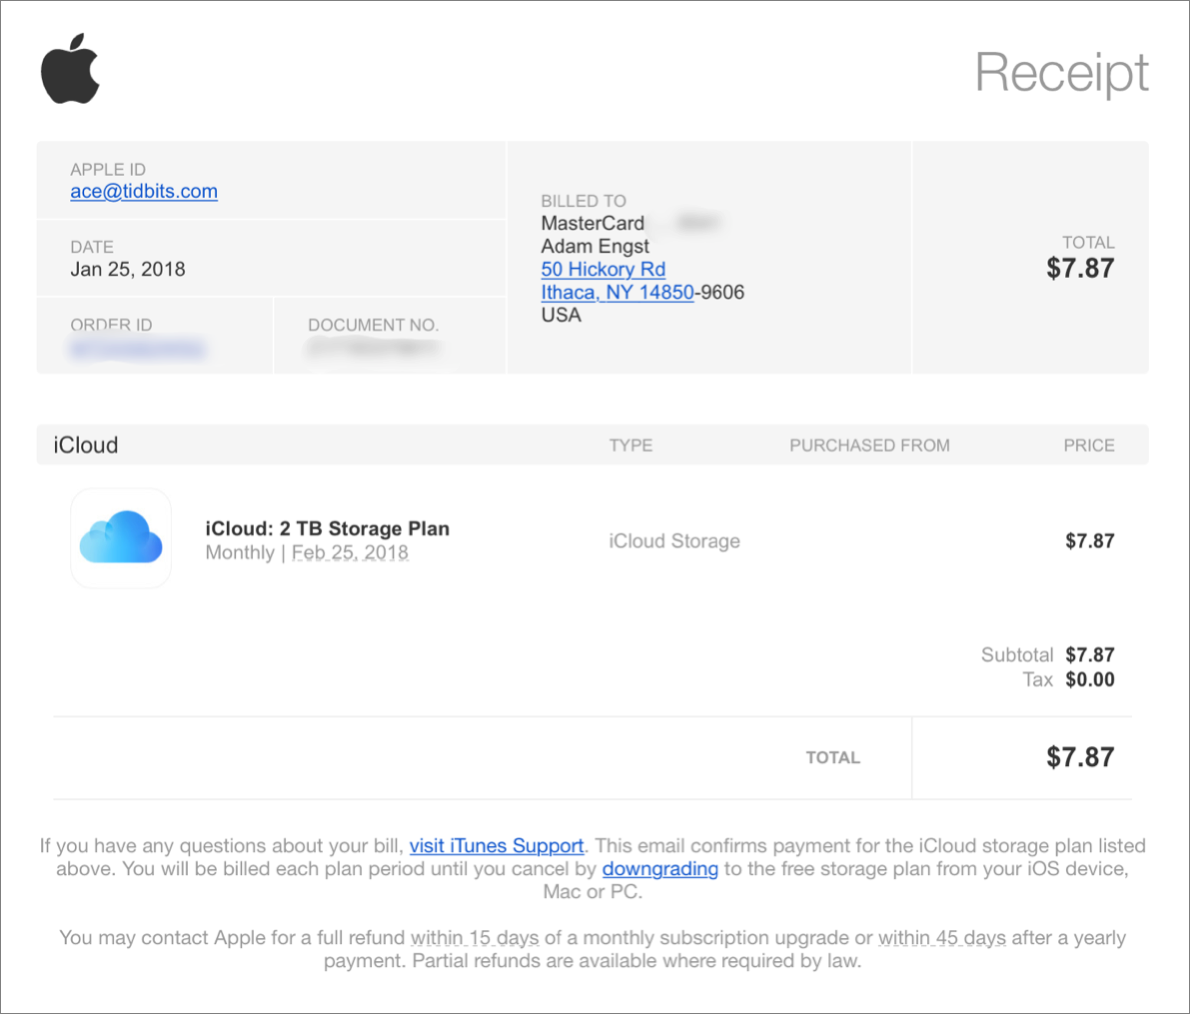Click the iCloud cloud app icon
This screenshot has height=1014, width=1190.
pos(121,537)
